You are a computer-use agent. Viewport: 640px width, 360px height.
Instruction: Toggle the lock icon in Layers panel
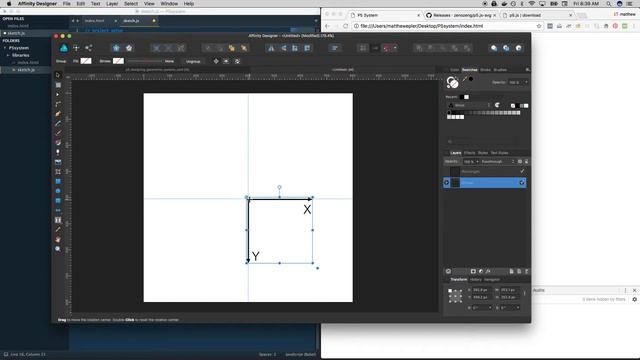526,162
